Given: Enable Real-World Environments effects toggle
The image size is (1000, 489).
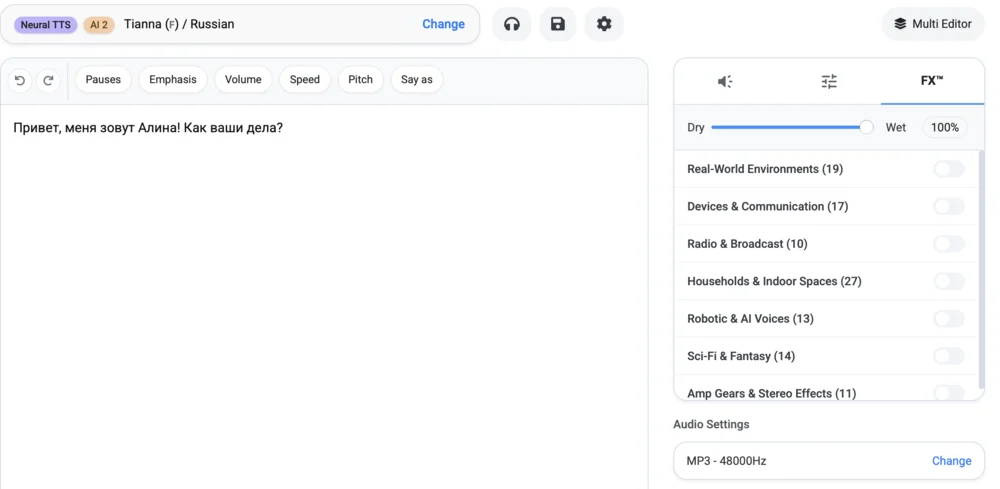Looking at the screenshot, I should tap(948, 169).
